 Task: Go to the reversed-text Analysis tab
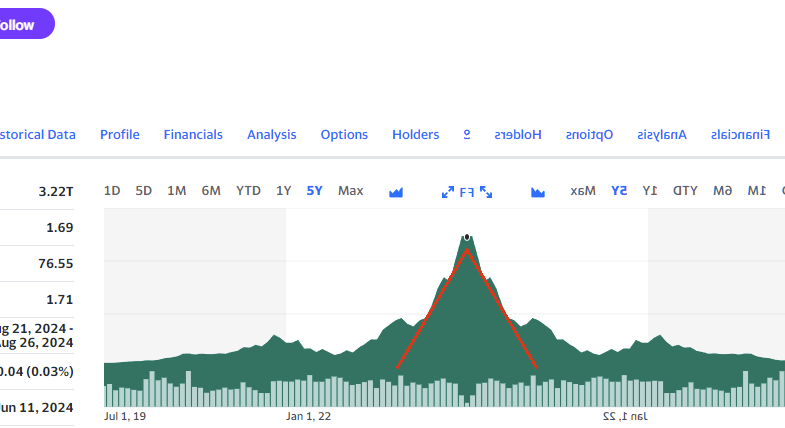662,135
